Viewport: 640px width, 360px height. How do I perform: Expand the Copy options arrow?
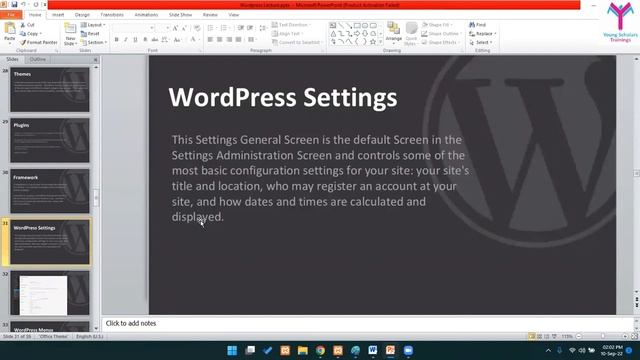coord(41,34)
